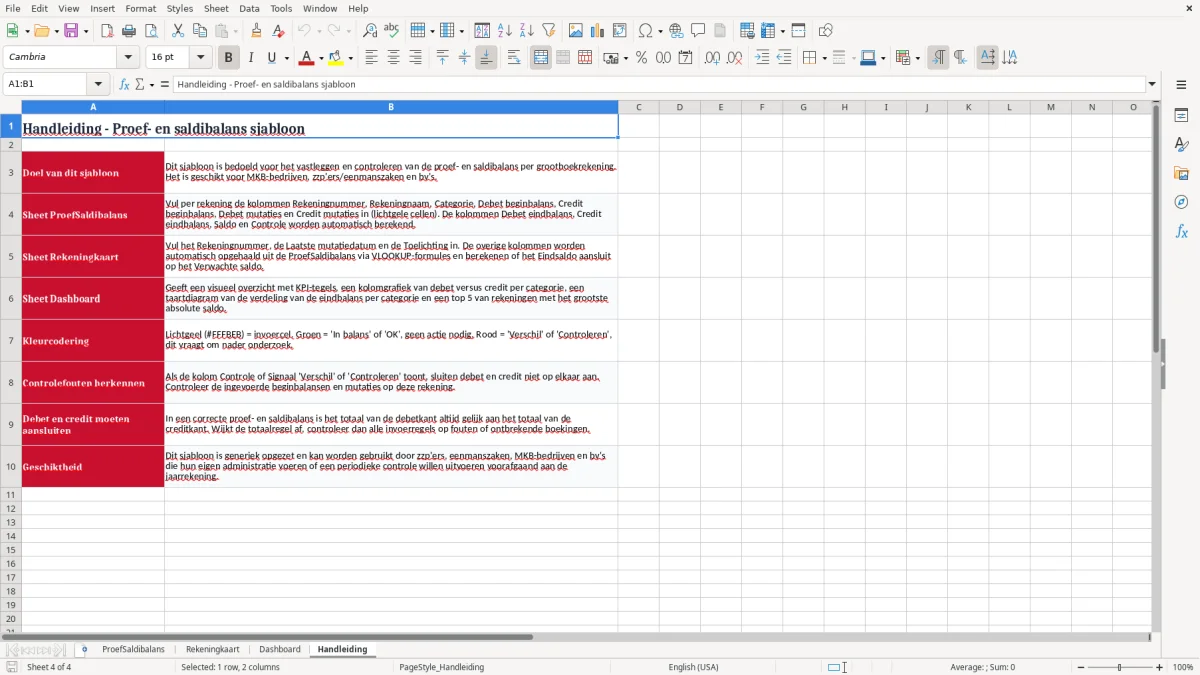Toggle Left-to-Right text direction
The width and height of the screenshot is (1200, 675).
[938, 58]
